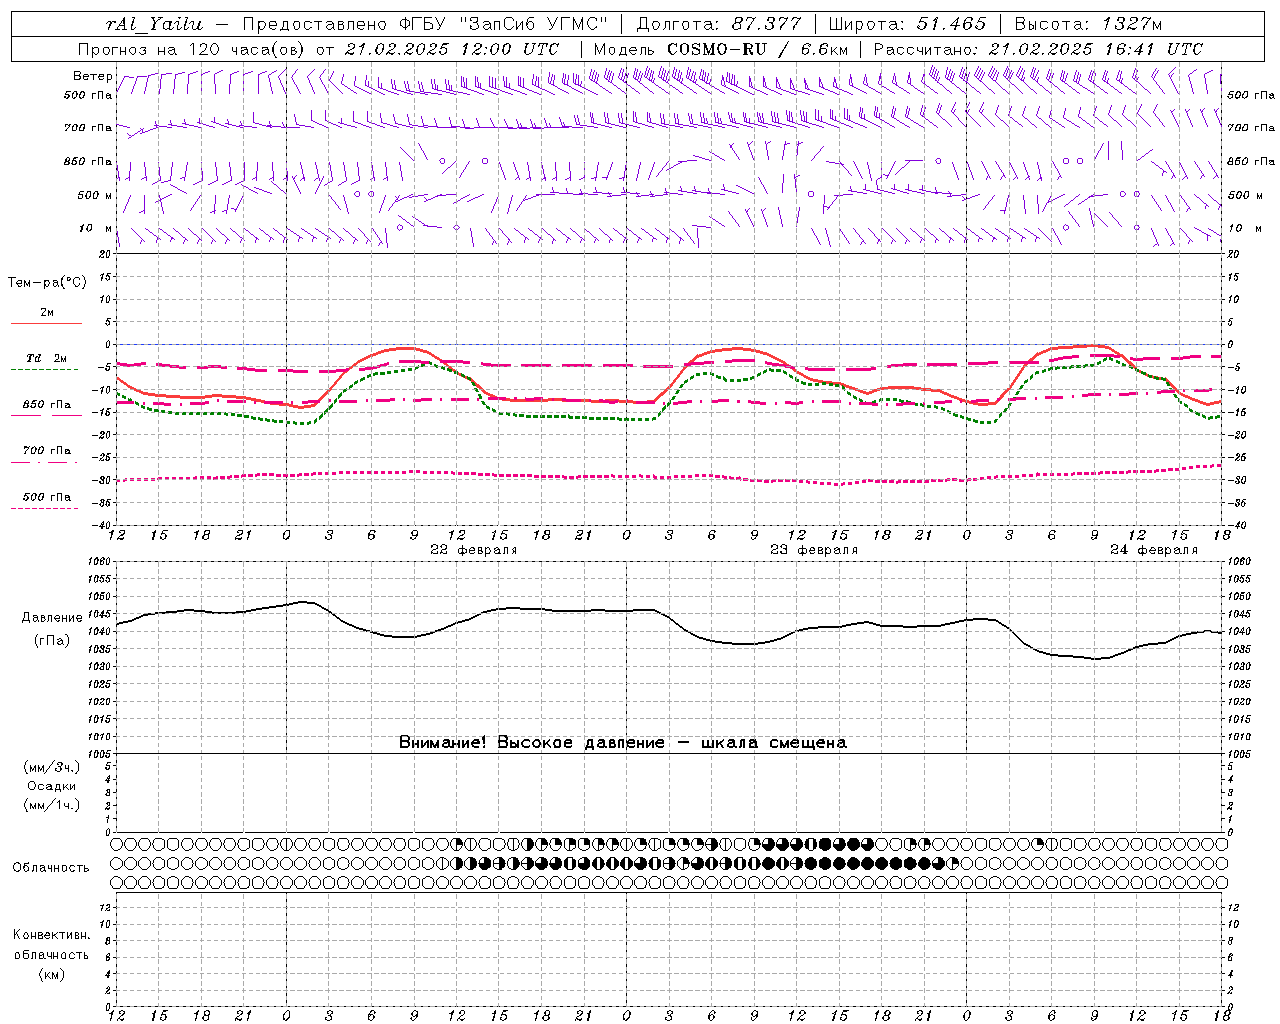Click the "2м" temperature legend entry
Image resolution: width=1280 pixels, height=1024 pixels.
(x=47, y=312)
